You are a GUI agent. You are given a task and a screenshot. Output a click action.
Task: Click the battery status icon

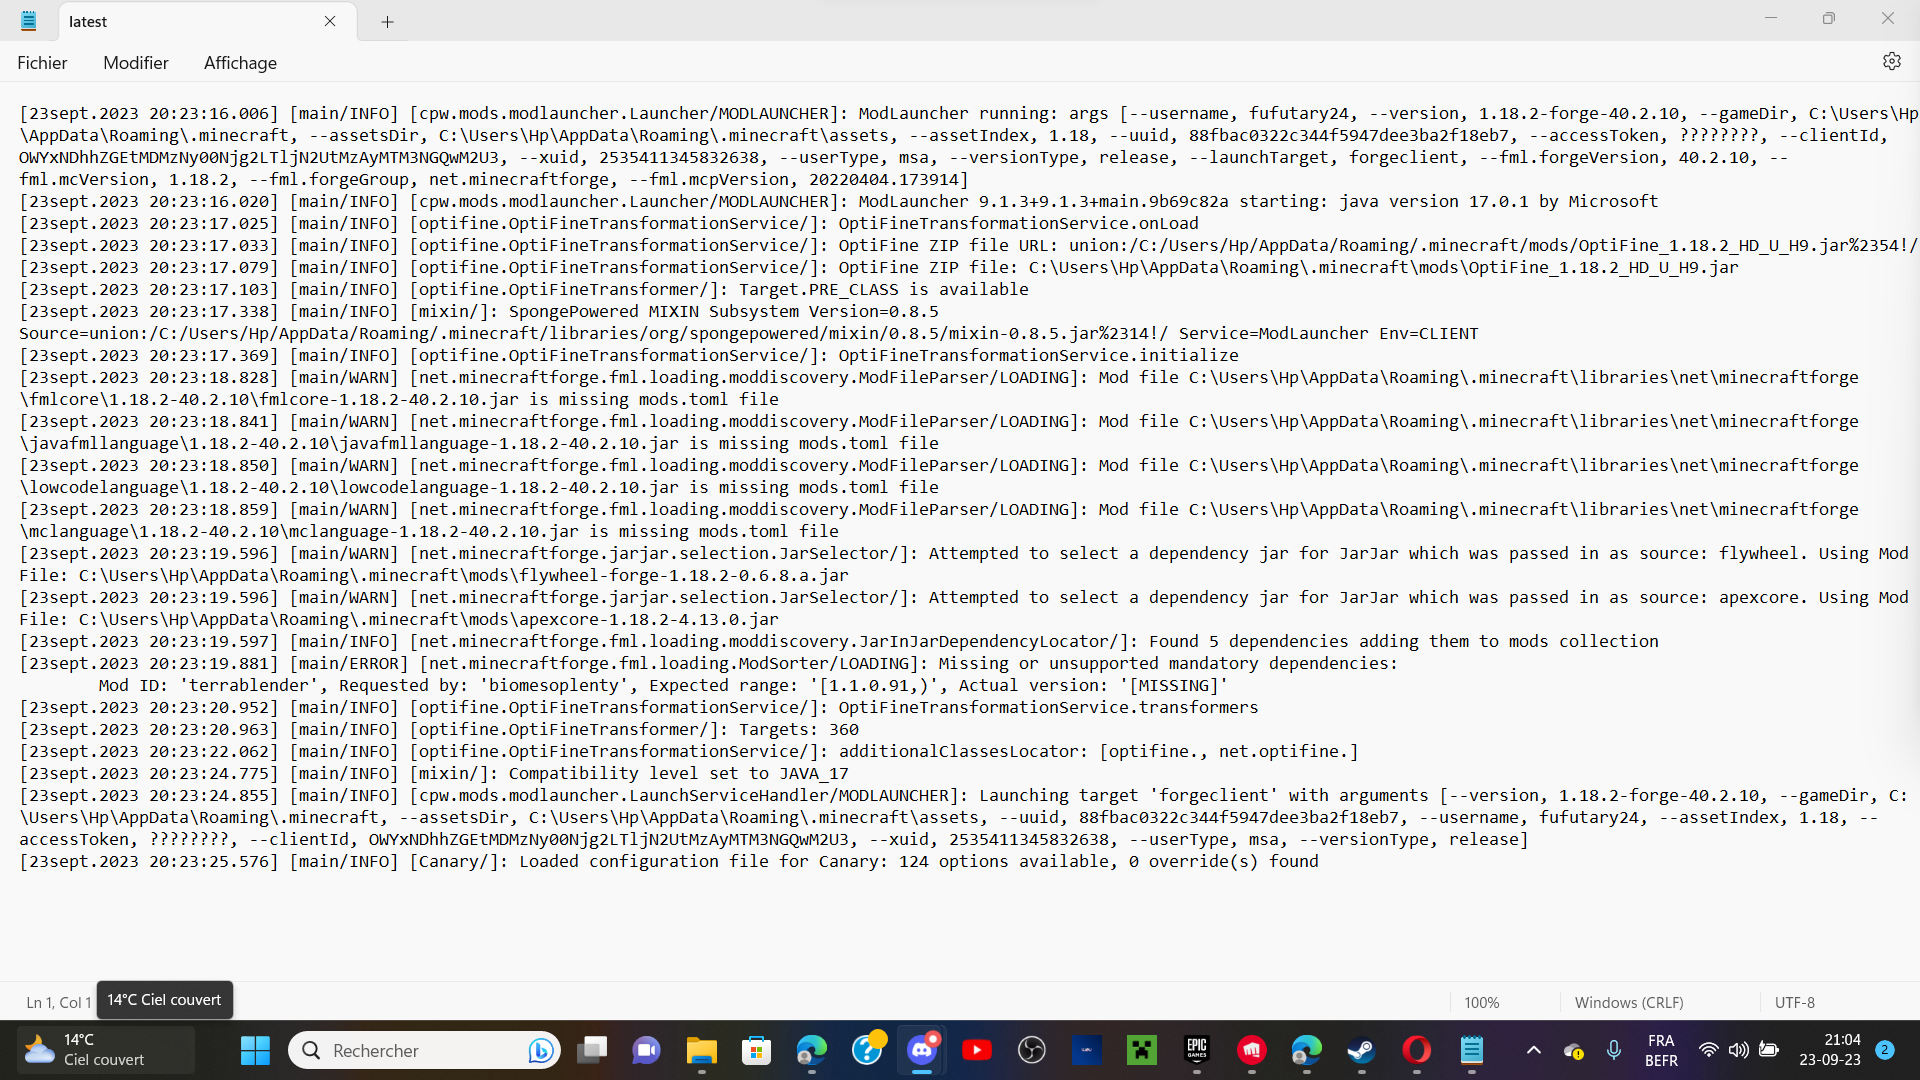point(1769,1050)
